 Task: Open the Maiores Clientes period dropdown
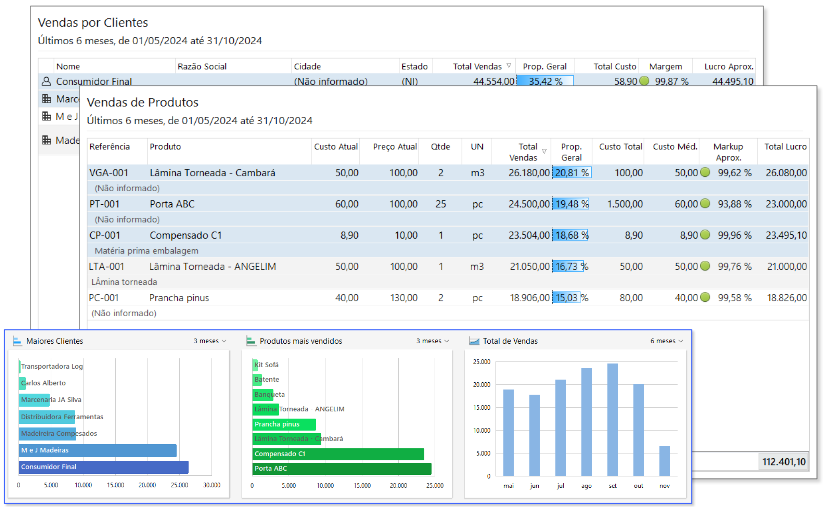tap(210, 341)
